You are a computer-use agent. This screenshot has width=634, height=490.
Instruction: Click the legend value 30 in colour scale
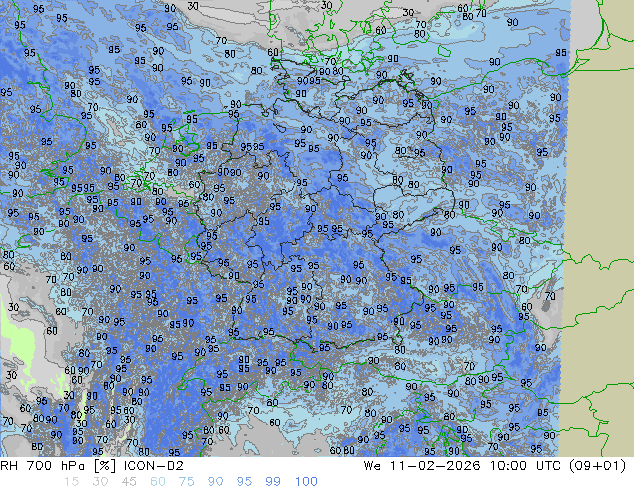[100, 482]
